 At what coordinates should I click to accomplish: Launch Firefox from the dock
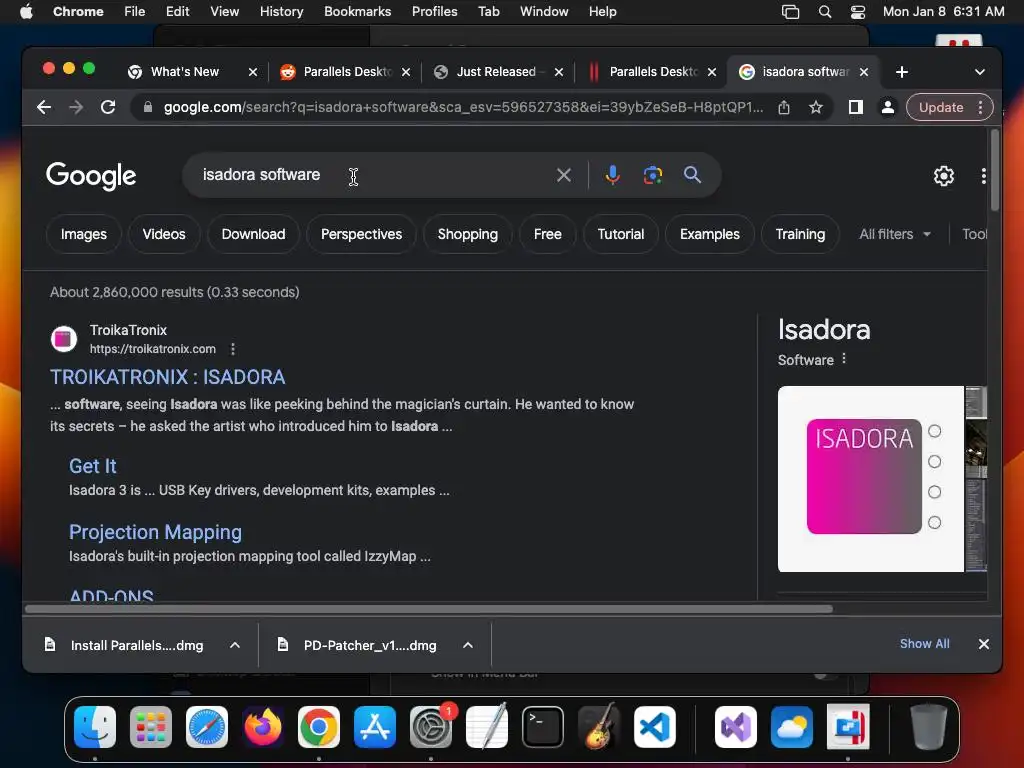pos(263,726)
